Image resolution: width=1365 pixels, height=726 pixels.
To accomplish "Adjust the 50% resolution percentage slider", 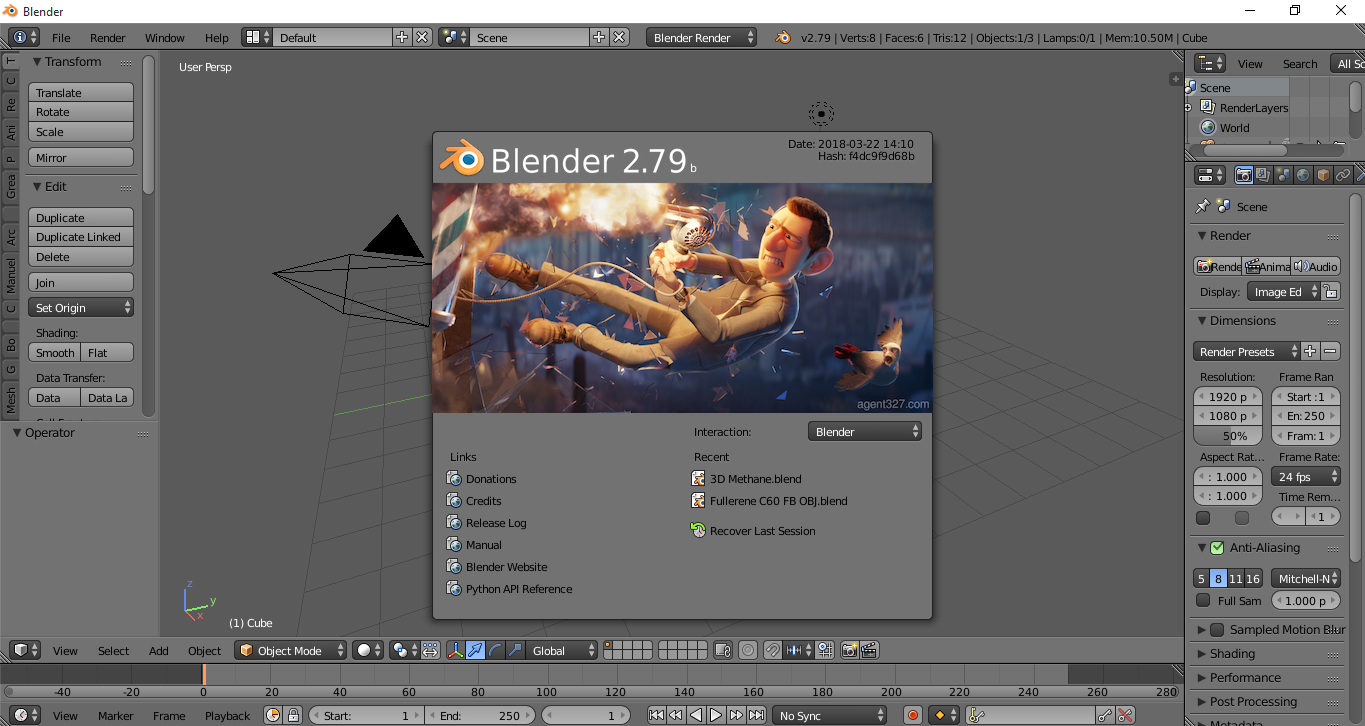I will [x=1227, y=436].
